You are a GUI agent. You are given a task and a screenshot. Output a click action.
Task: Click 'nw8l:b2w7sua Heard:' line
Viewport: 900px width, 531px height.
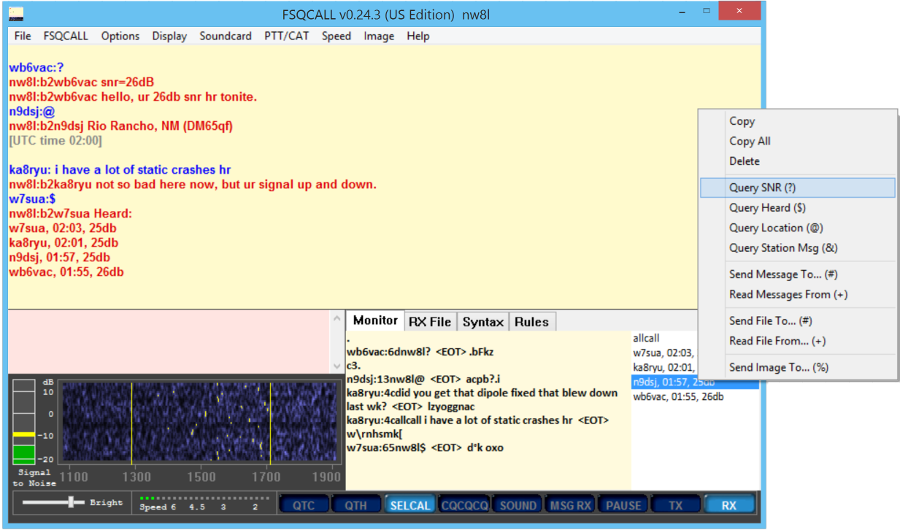coord(70,214)
